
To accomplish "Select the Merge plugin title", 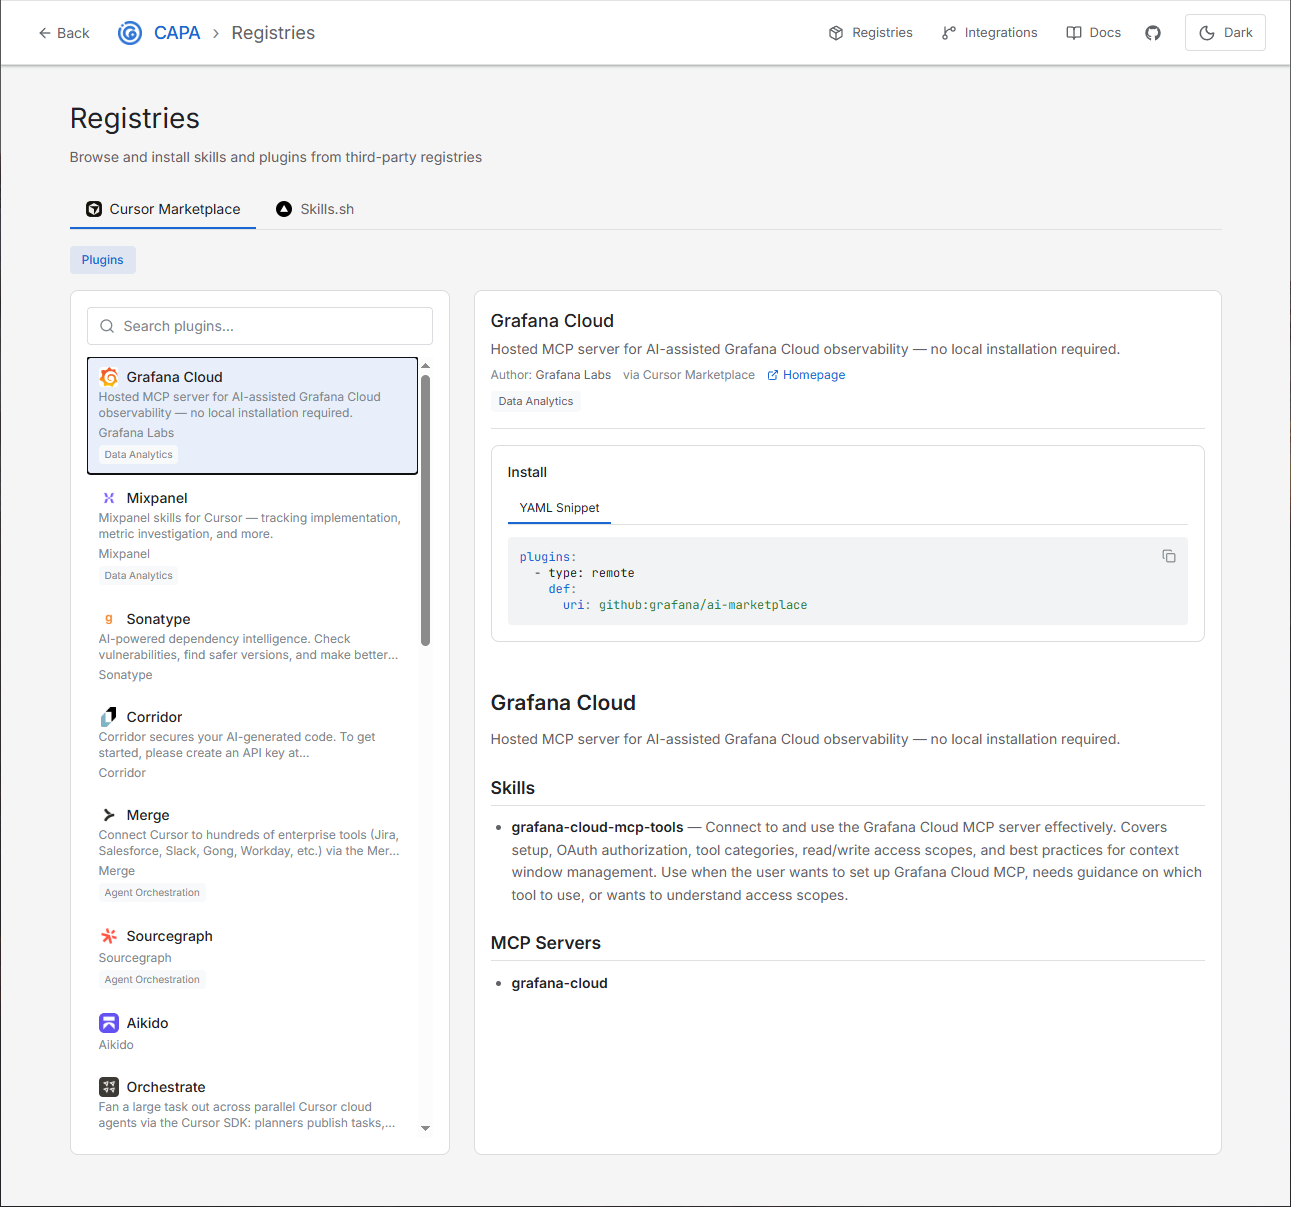I will point(148,815).
